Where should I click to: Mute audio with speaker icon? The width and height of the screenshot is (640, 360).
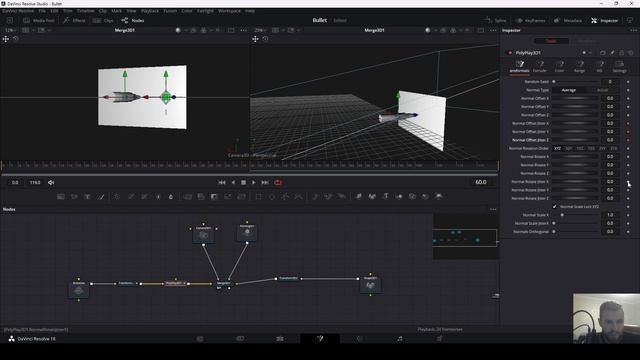click(51, 182)
